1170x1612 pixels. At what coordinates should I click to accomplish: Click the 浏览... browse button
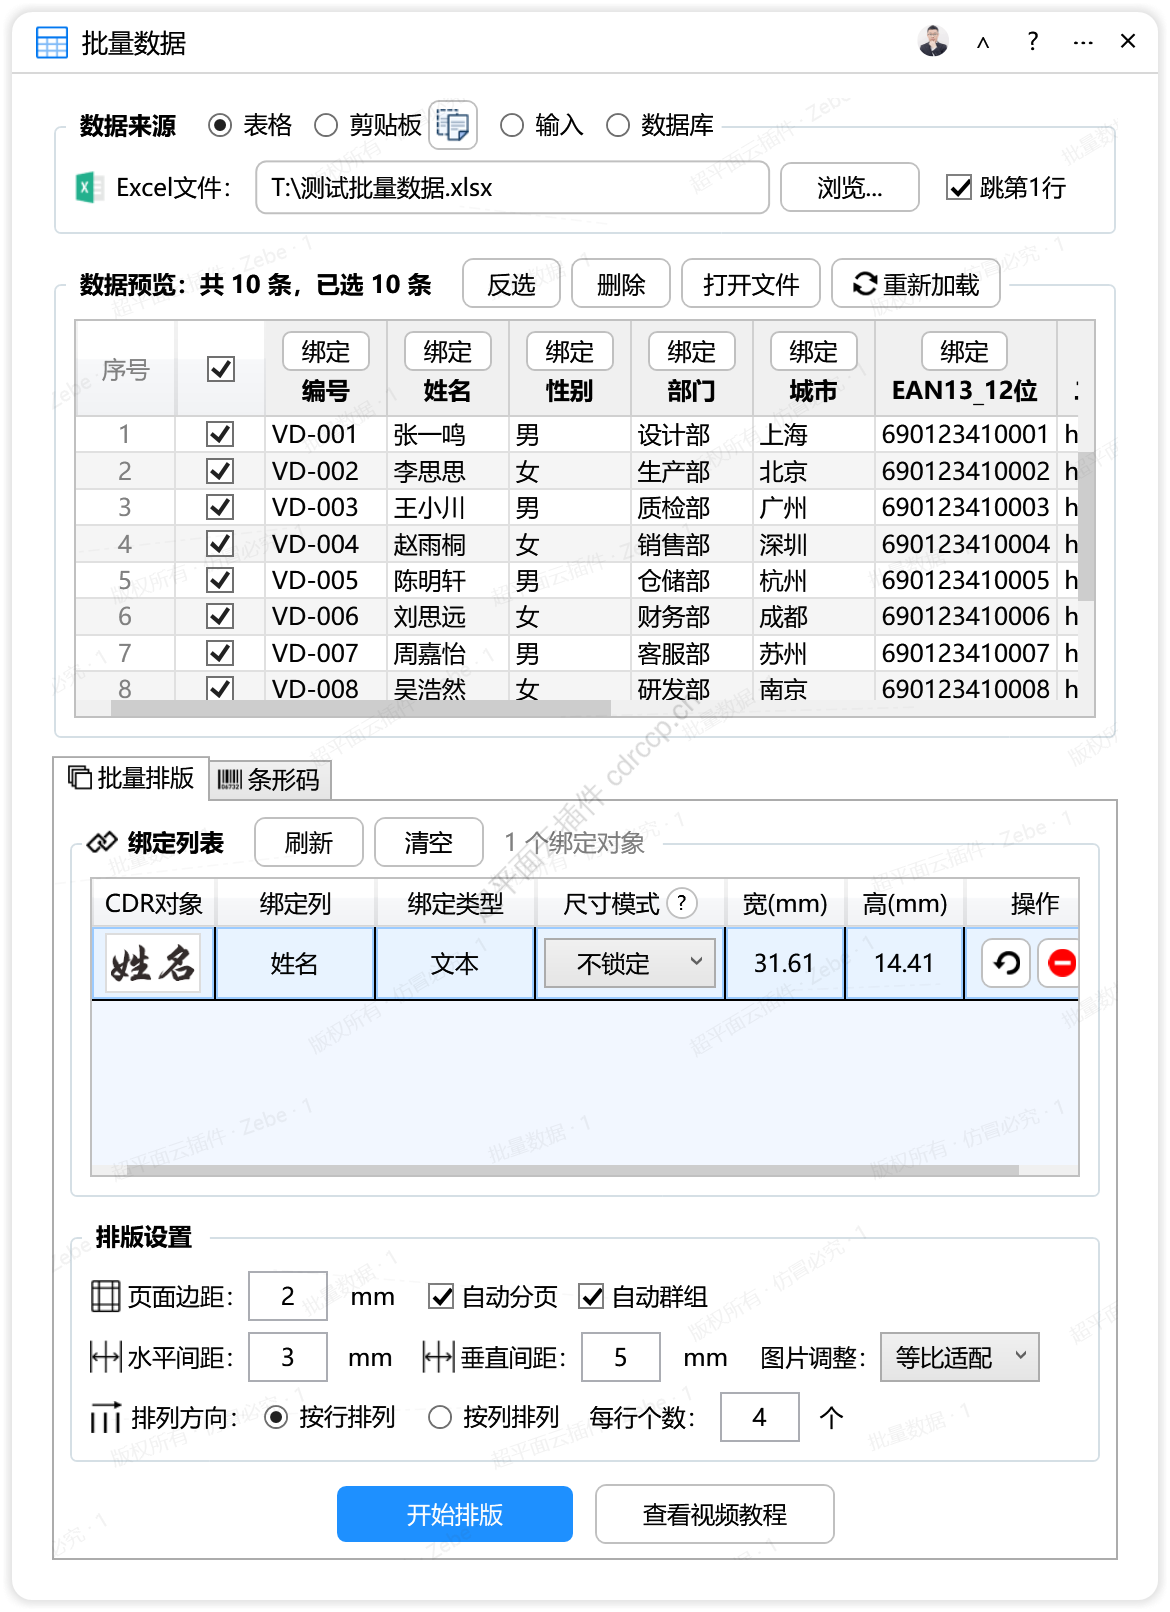click(850, 187)
